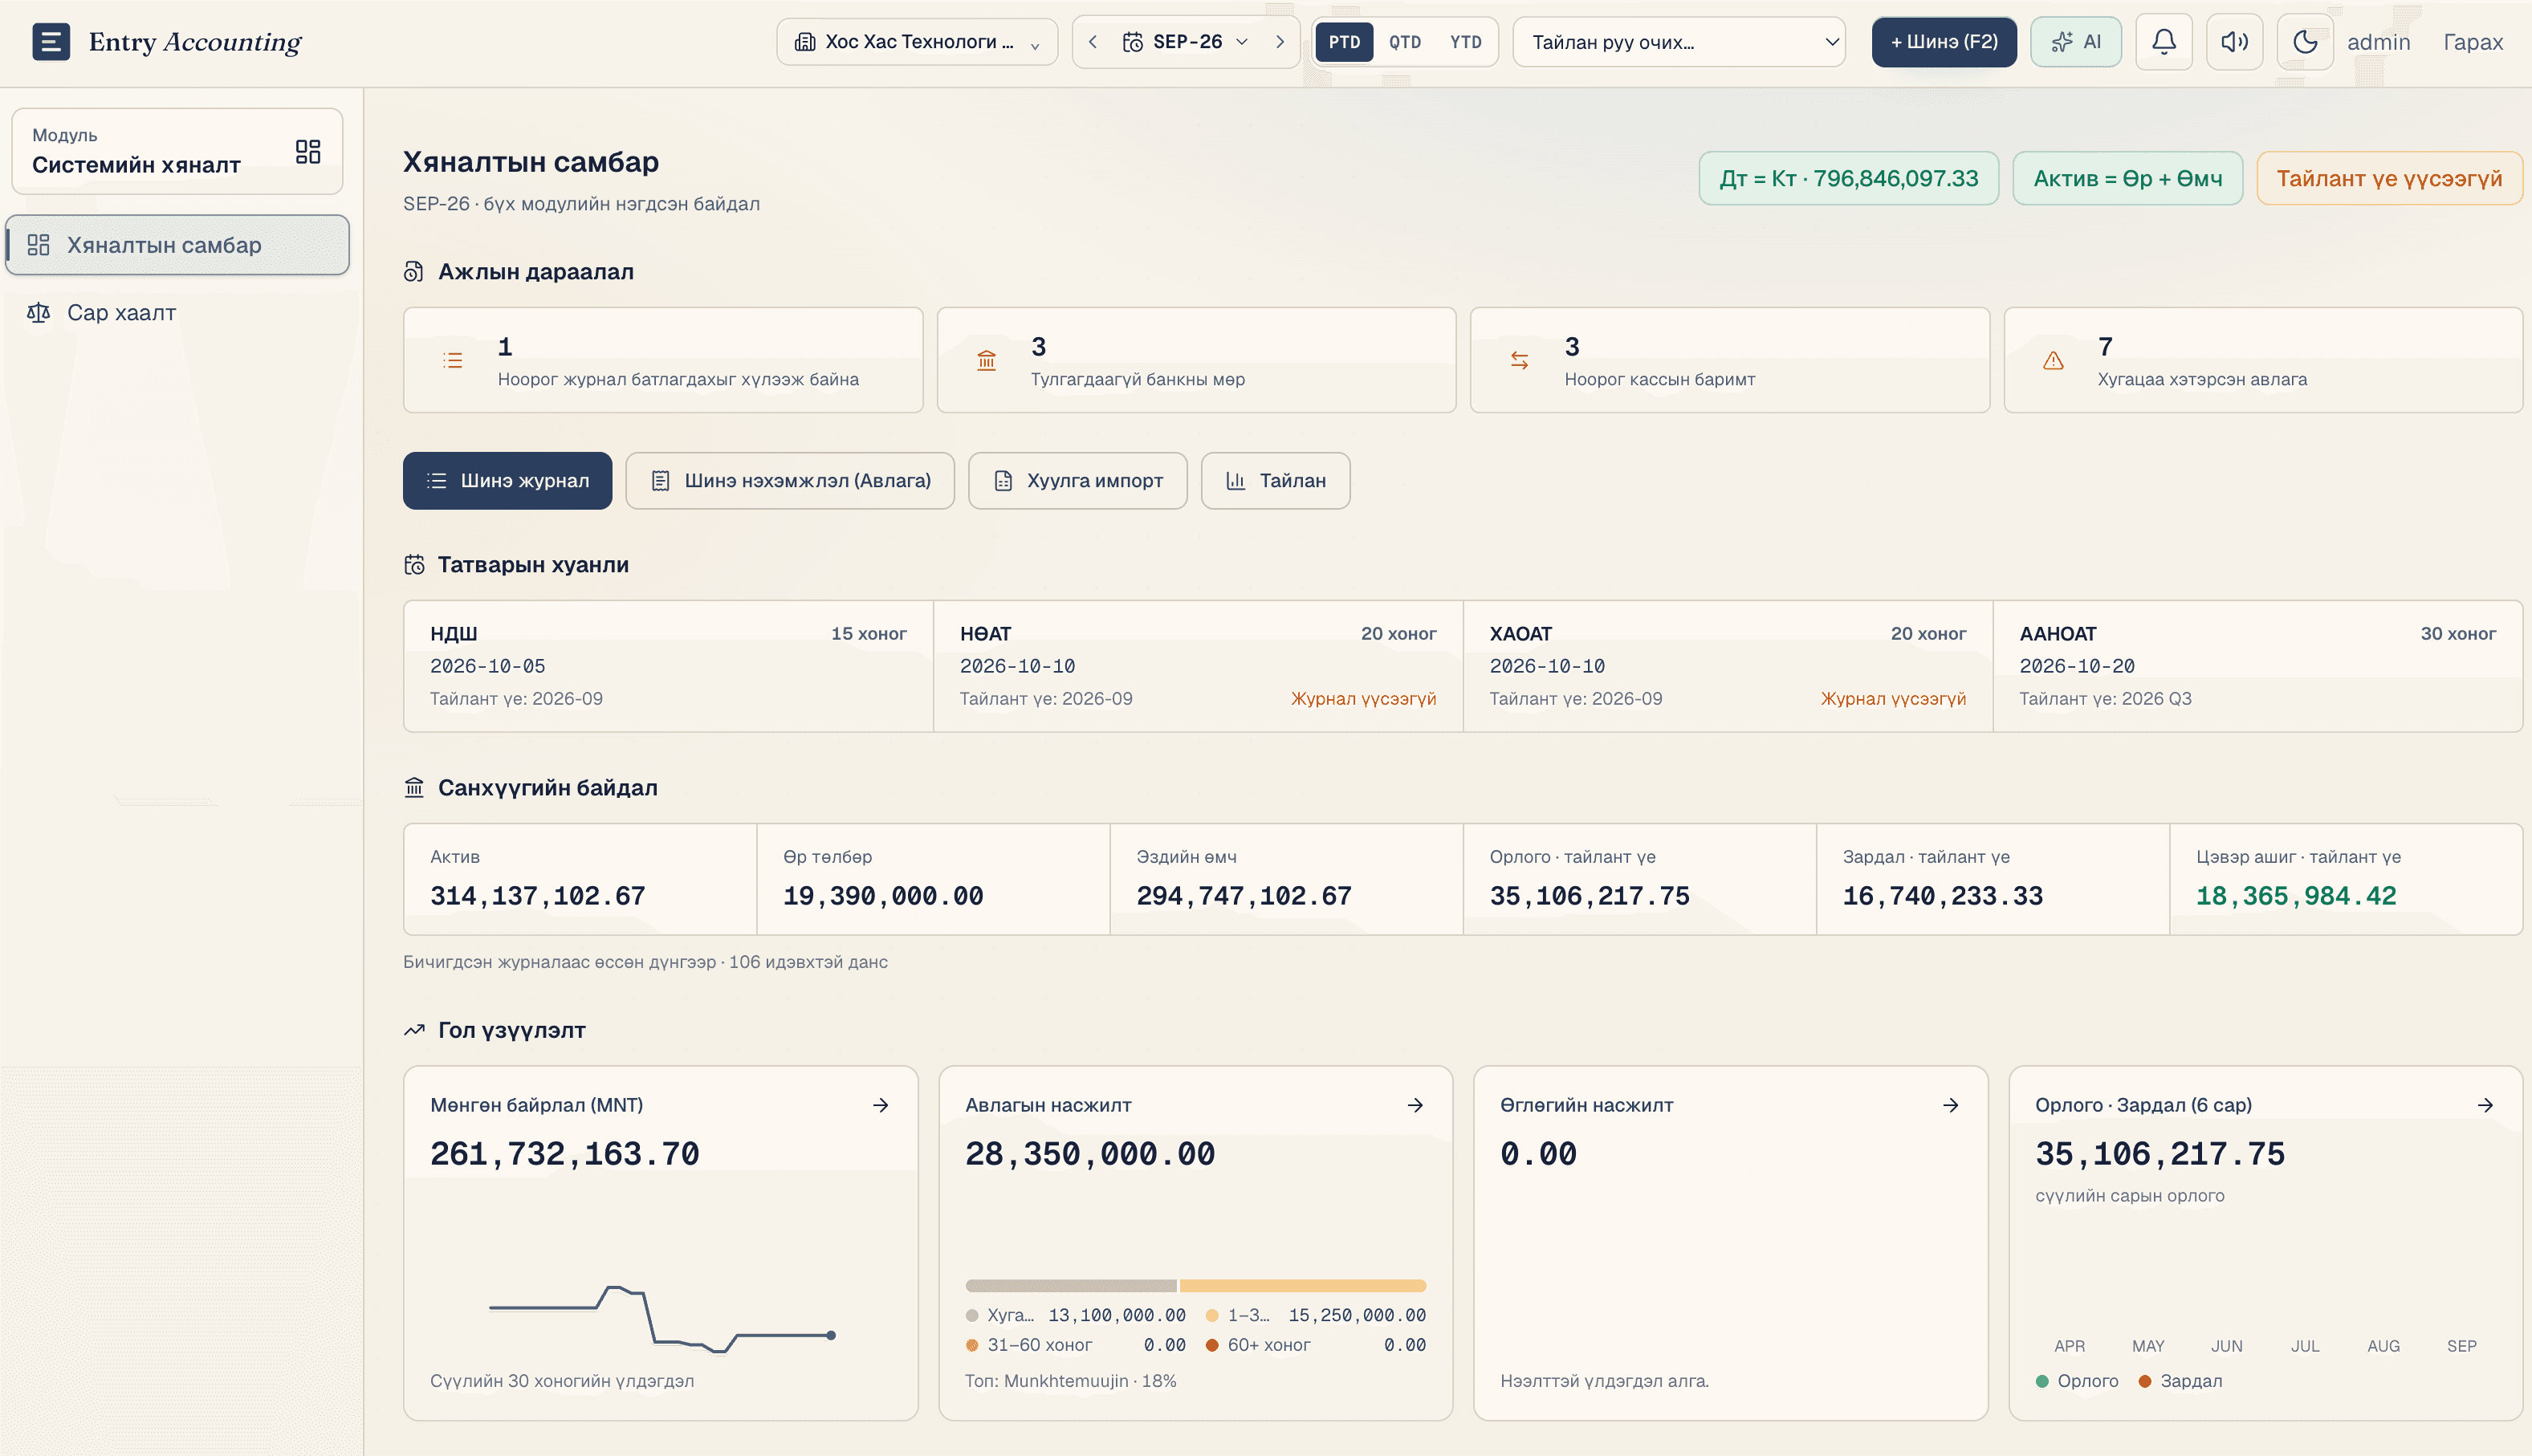Click the '+ Шинэ (F2)' button

point(1944,42)
